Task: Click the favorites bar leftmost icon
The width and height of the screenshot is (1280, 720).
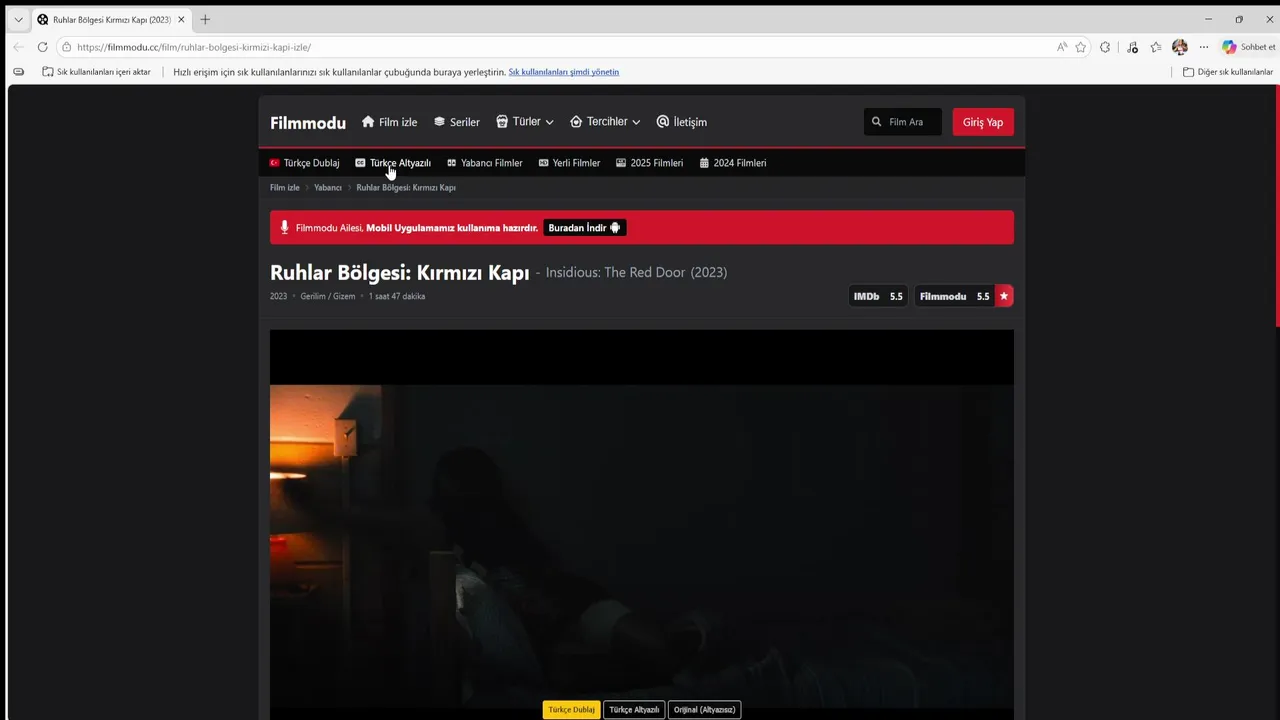Action: coord(18,72)
